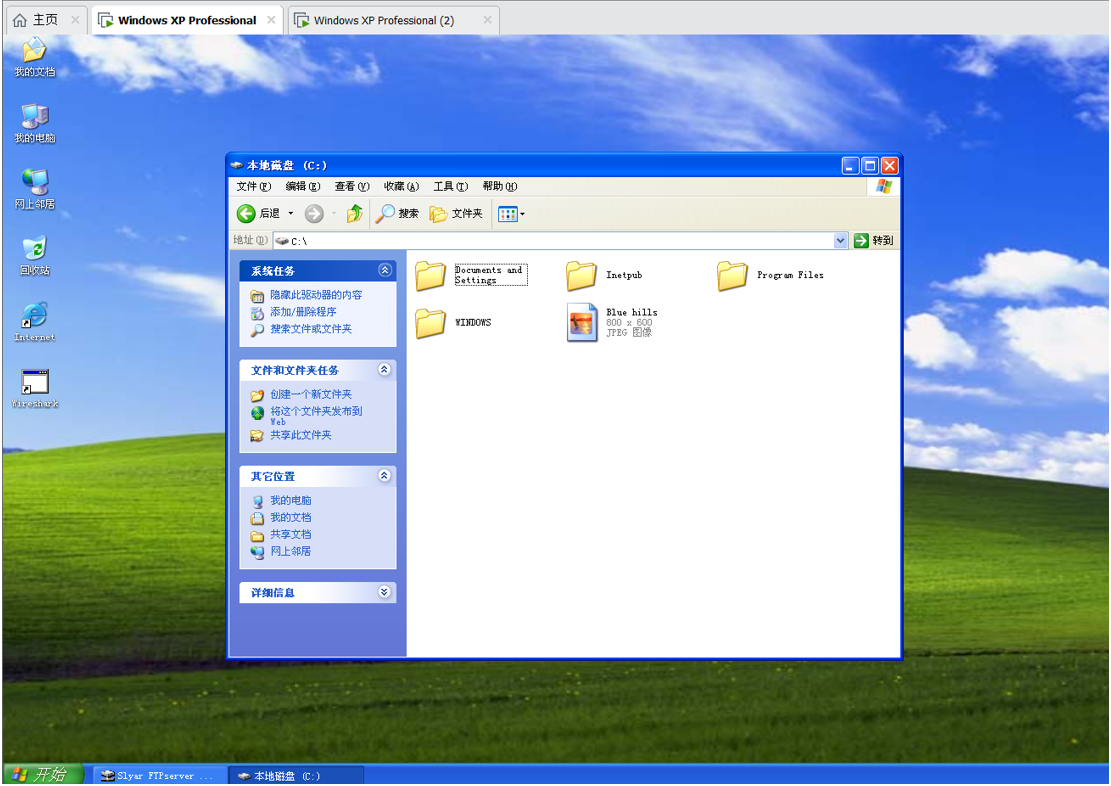Expand the address bar dropdown list

click(840, 240)
